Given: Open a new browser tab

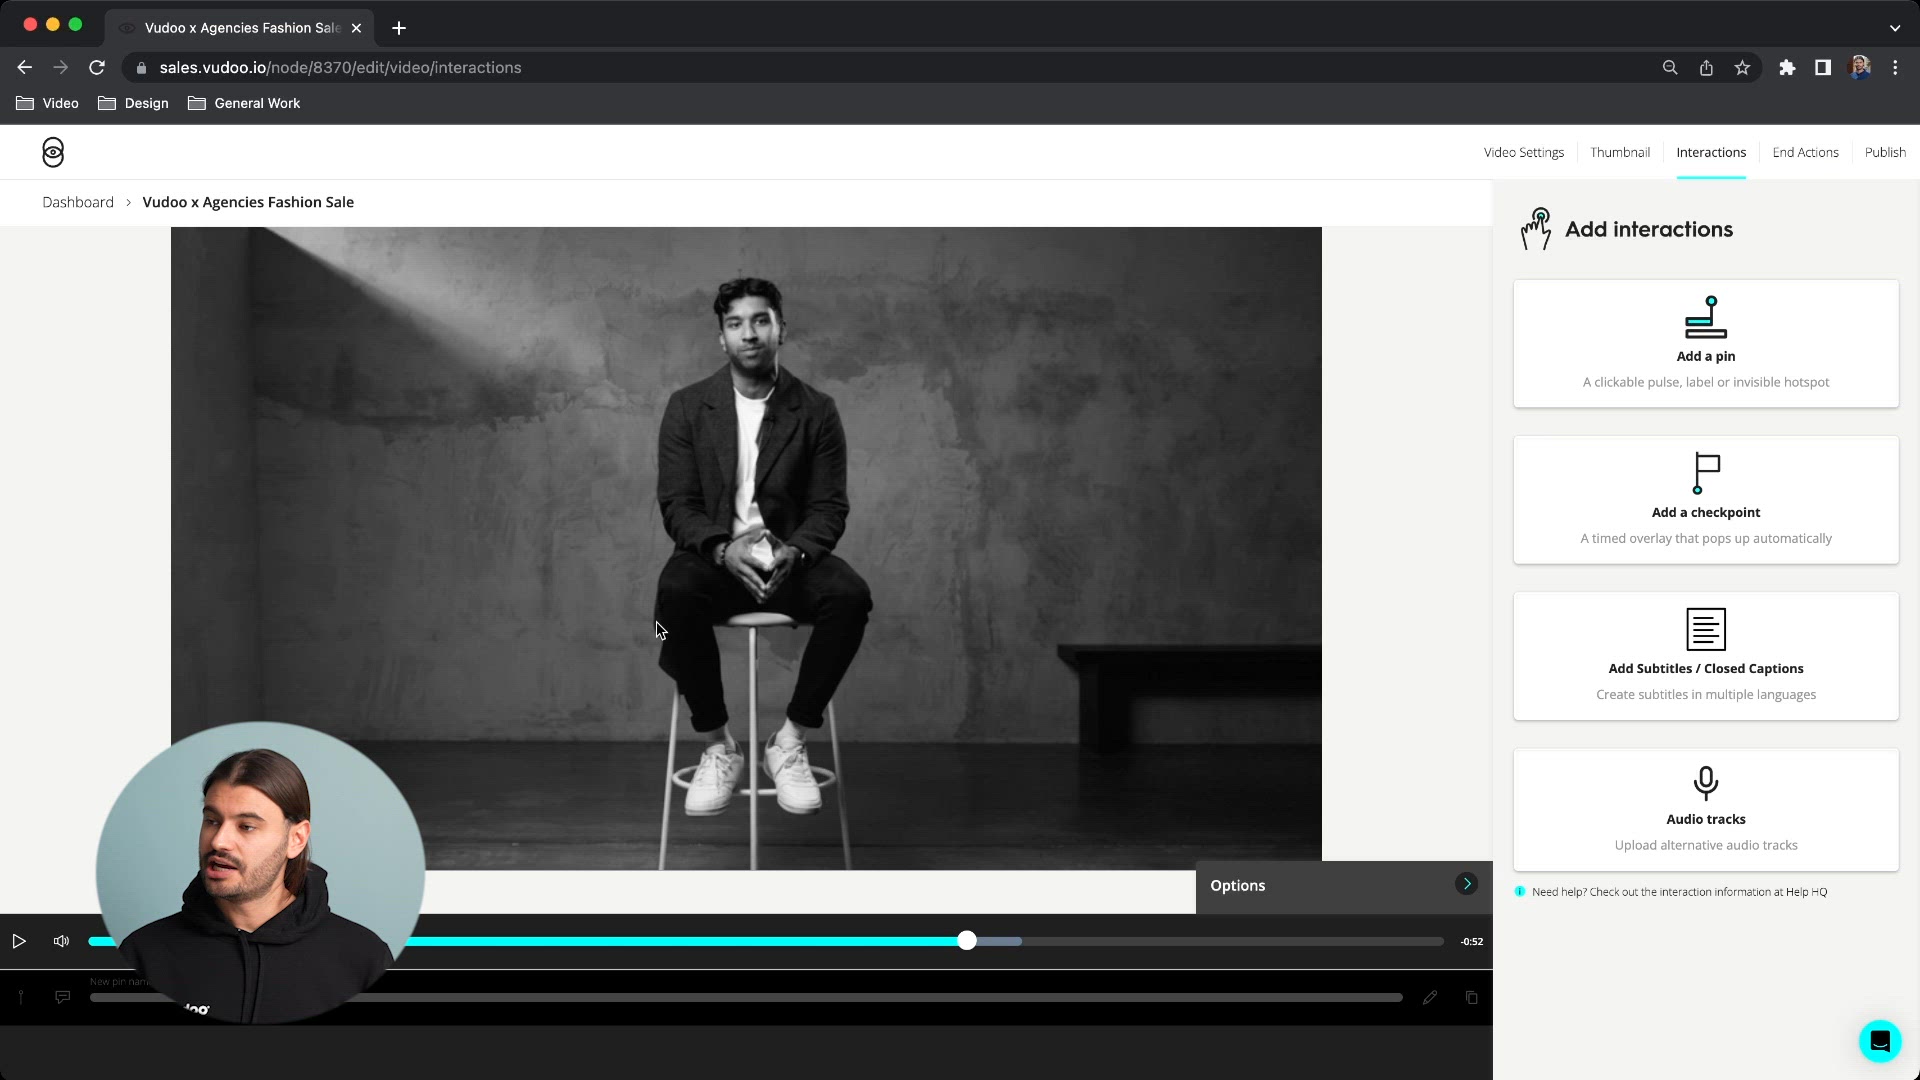Looking at the screenshot, I should click(399, 28).
